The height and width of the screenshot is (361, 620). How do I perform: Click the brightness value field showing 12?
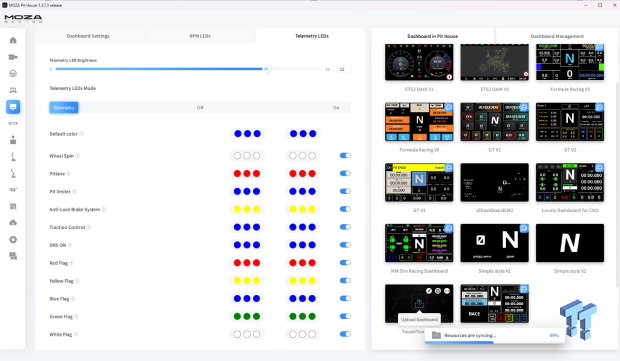click(x=342, y=69)
